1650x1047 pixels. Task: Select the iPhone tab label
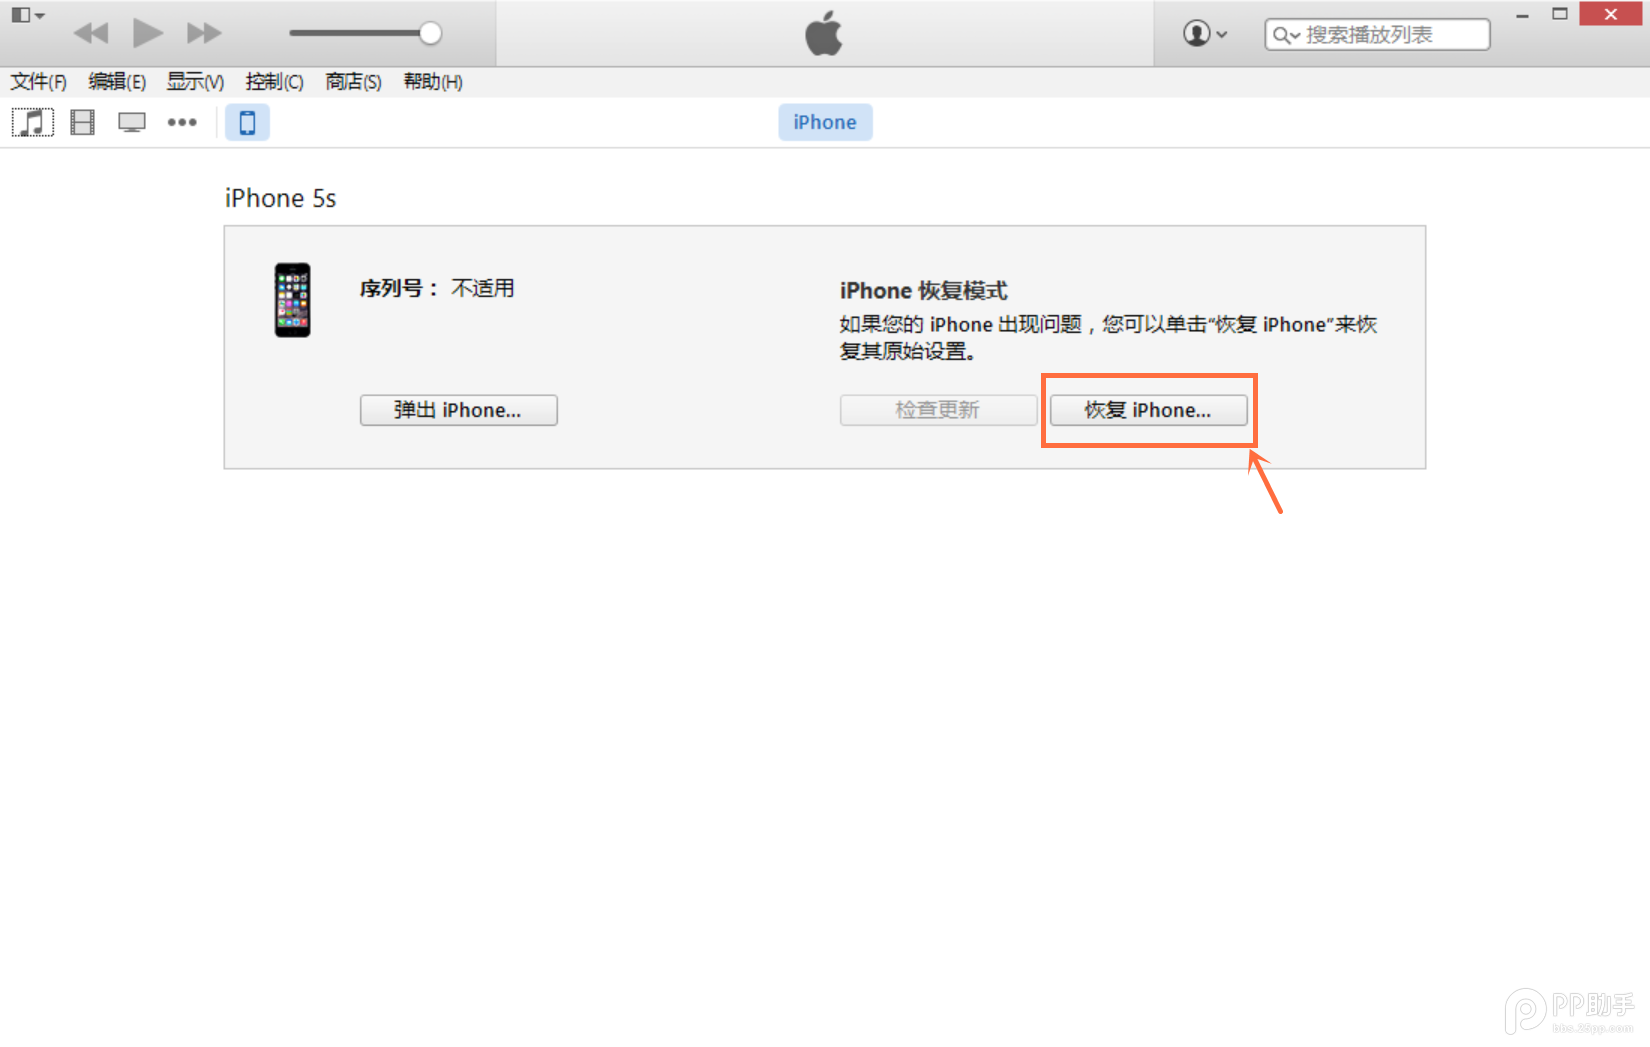pyautogui.click(x=824, y=121)
